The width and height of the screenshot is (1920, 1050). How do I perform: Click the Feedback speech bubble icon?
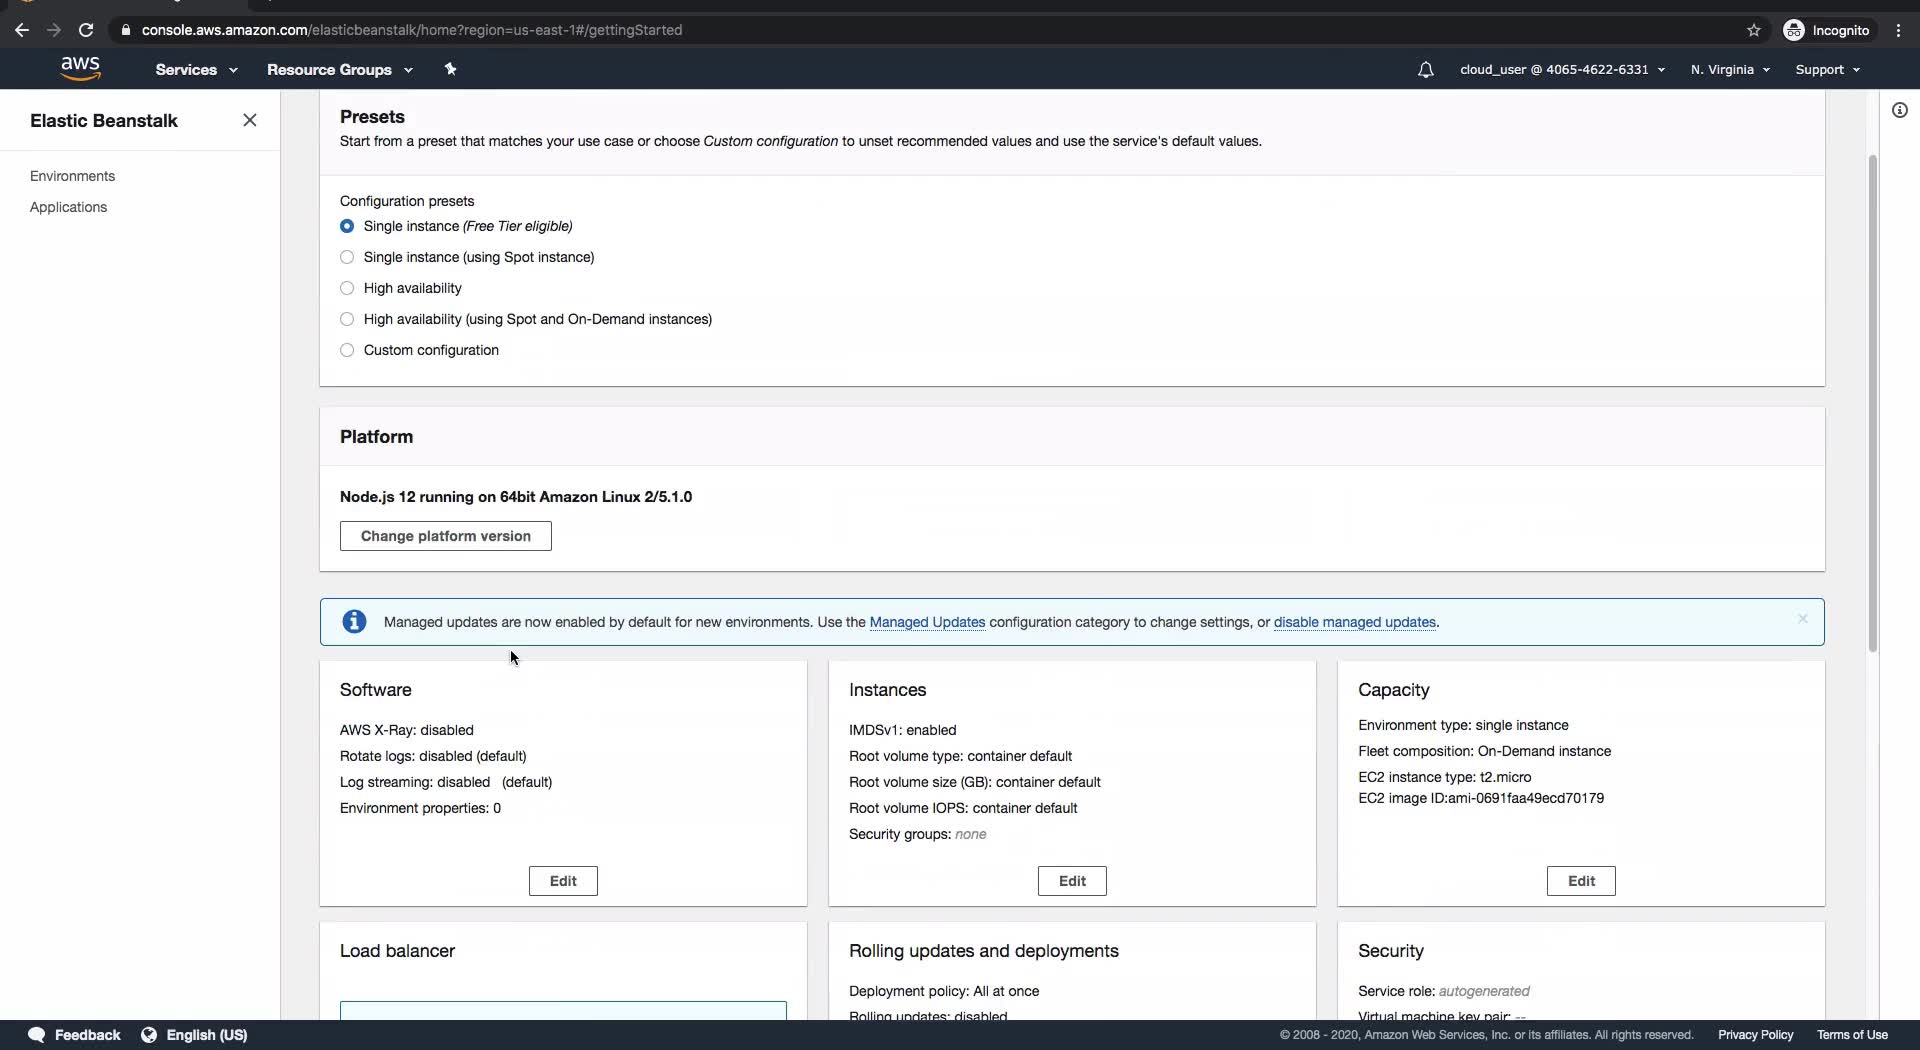coord(37,1035)
